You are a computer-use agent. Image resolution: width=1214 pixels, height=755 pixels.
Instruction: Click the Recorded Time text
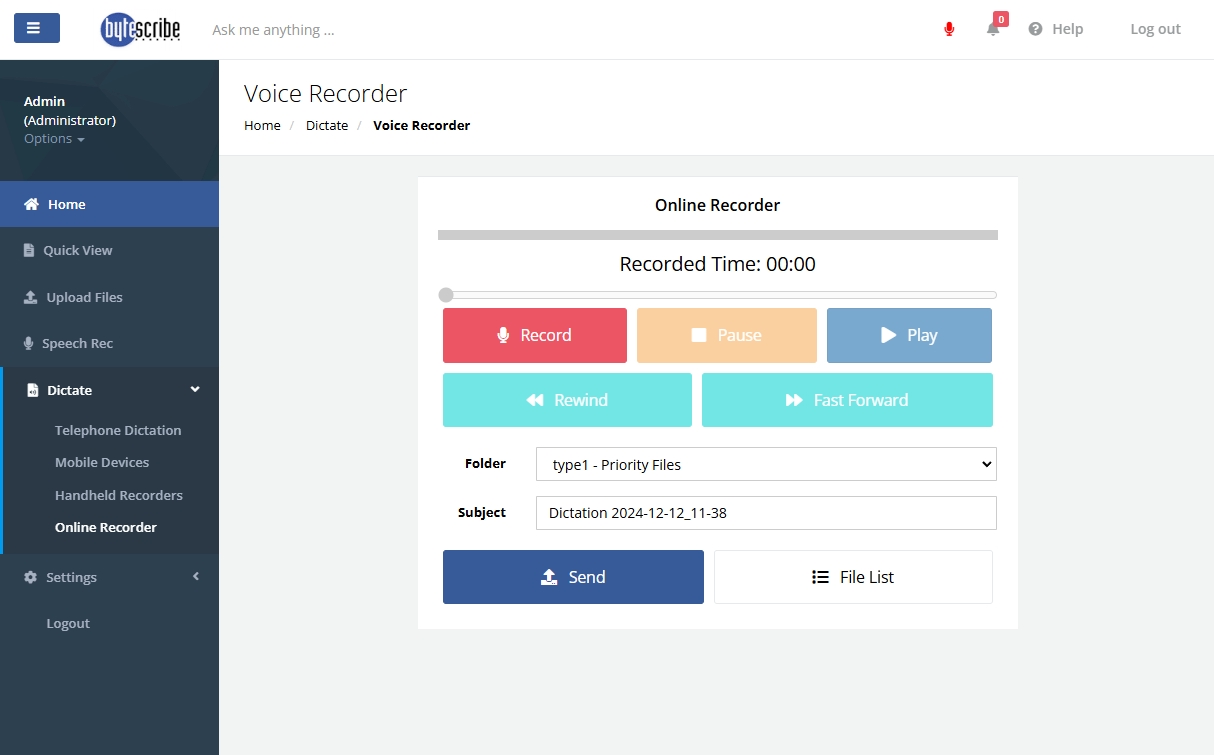tap(717, 264)
